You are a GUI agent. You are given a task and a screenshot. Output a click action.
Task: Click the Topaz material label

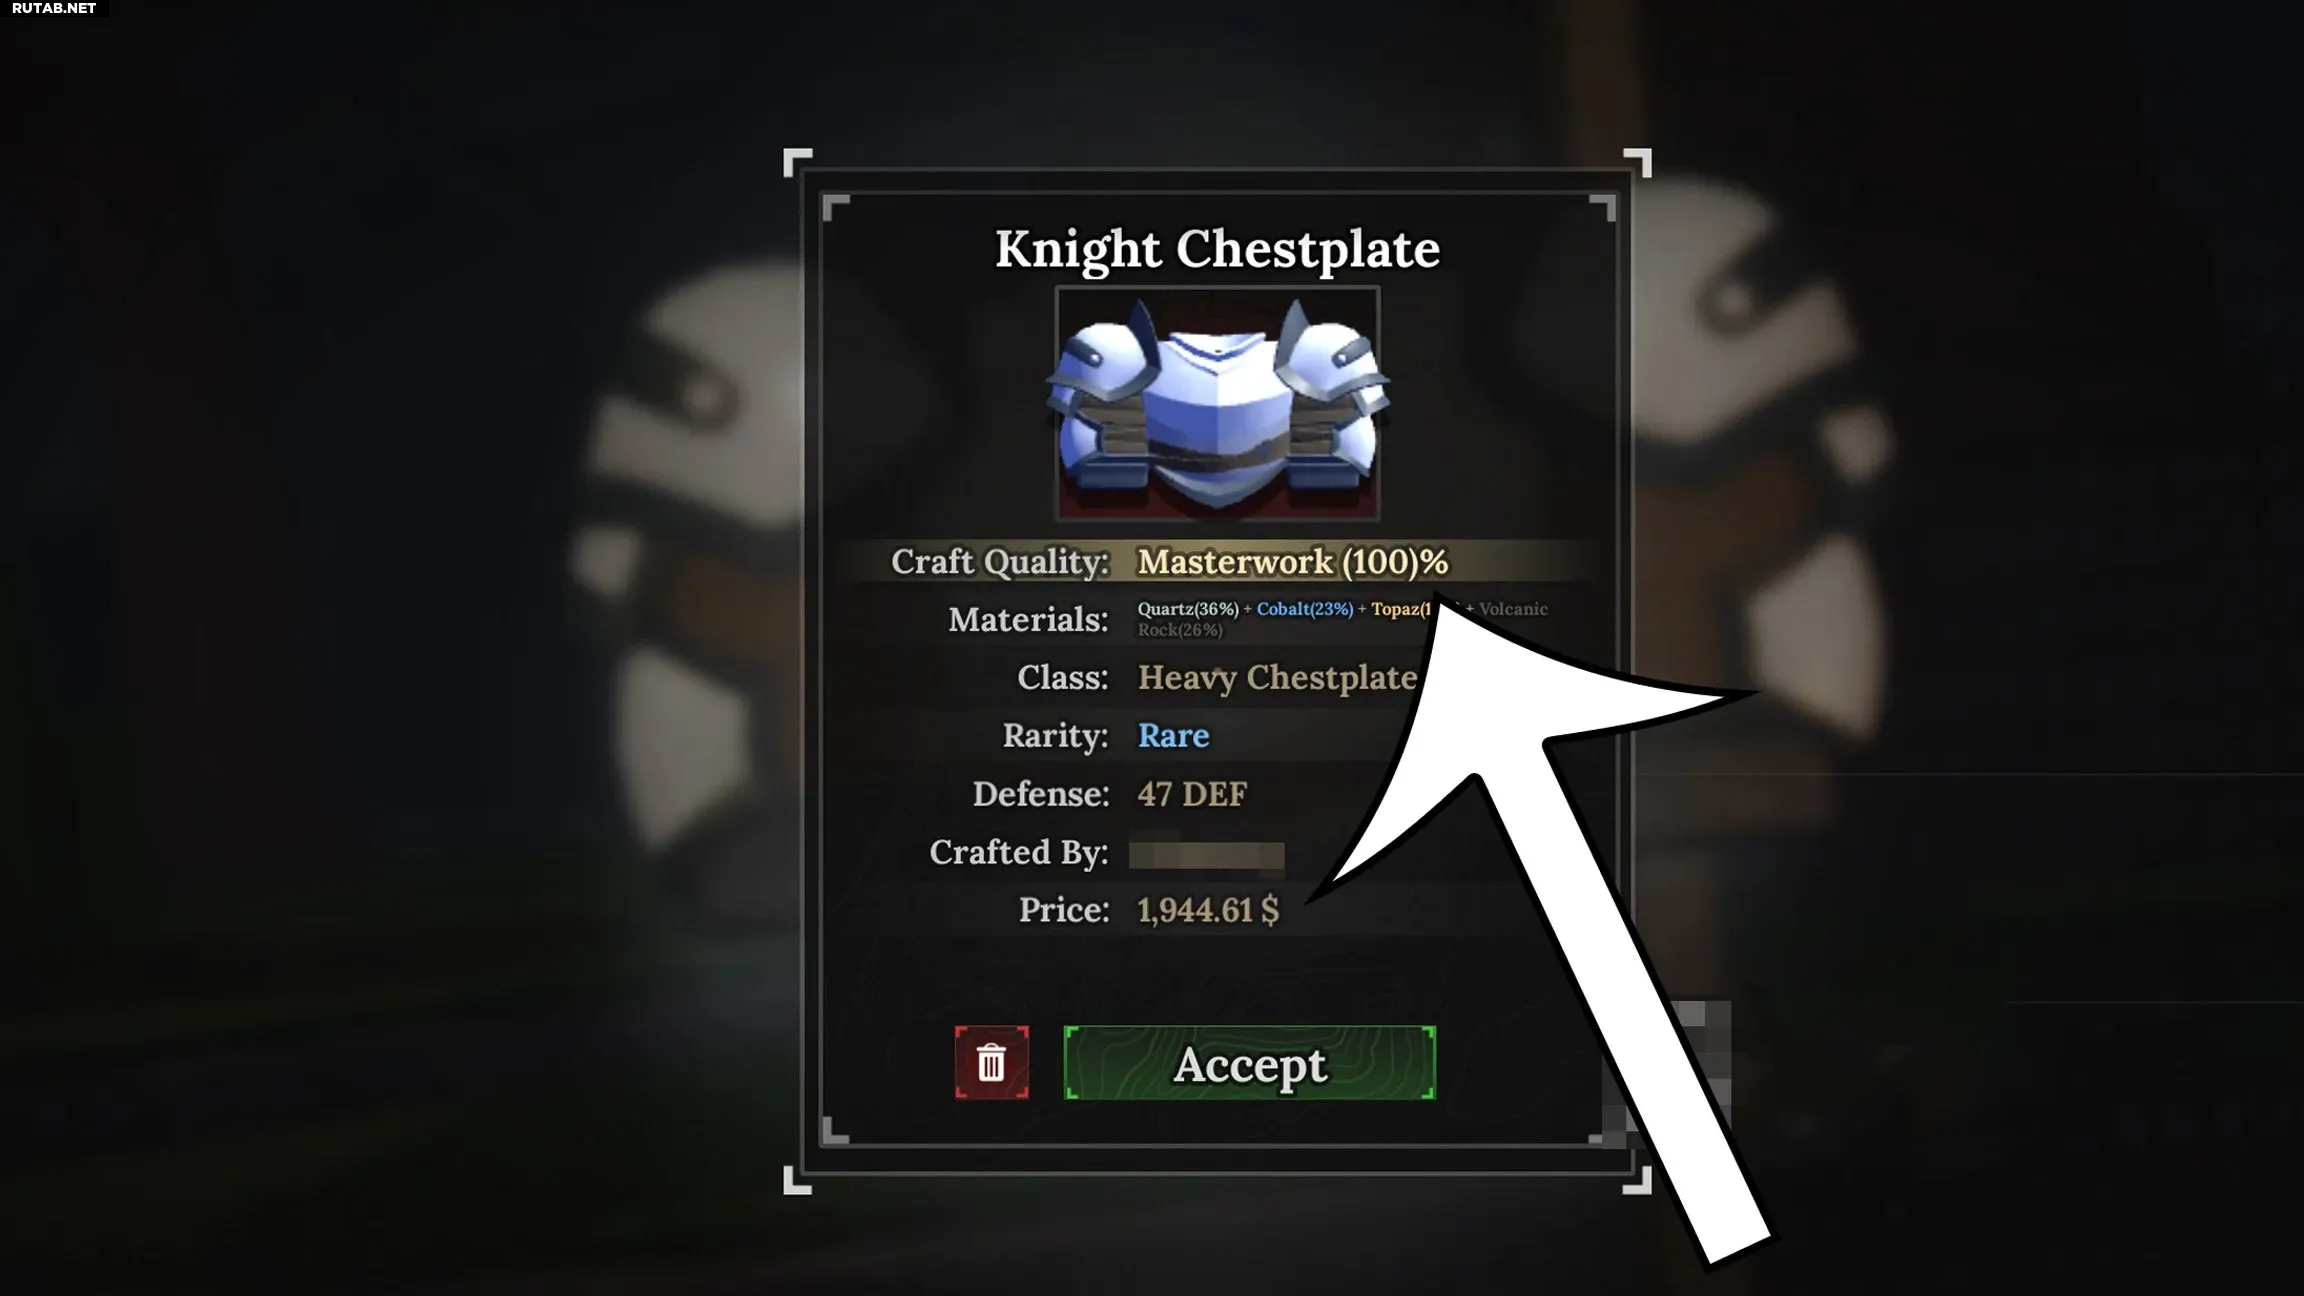[x=1401, y=609]
